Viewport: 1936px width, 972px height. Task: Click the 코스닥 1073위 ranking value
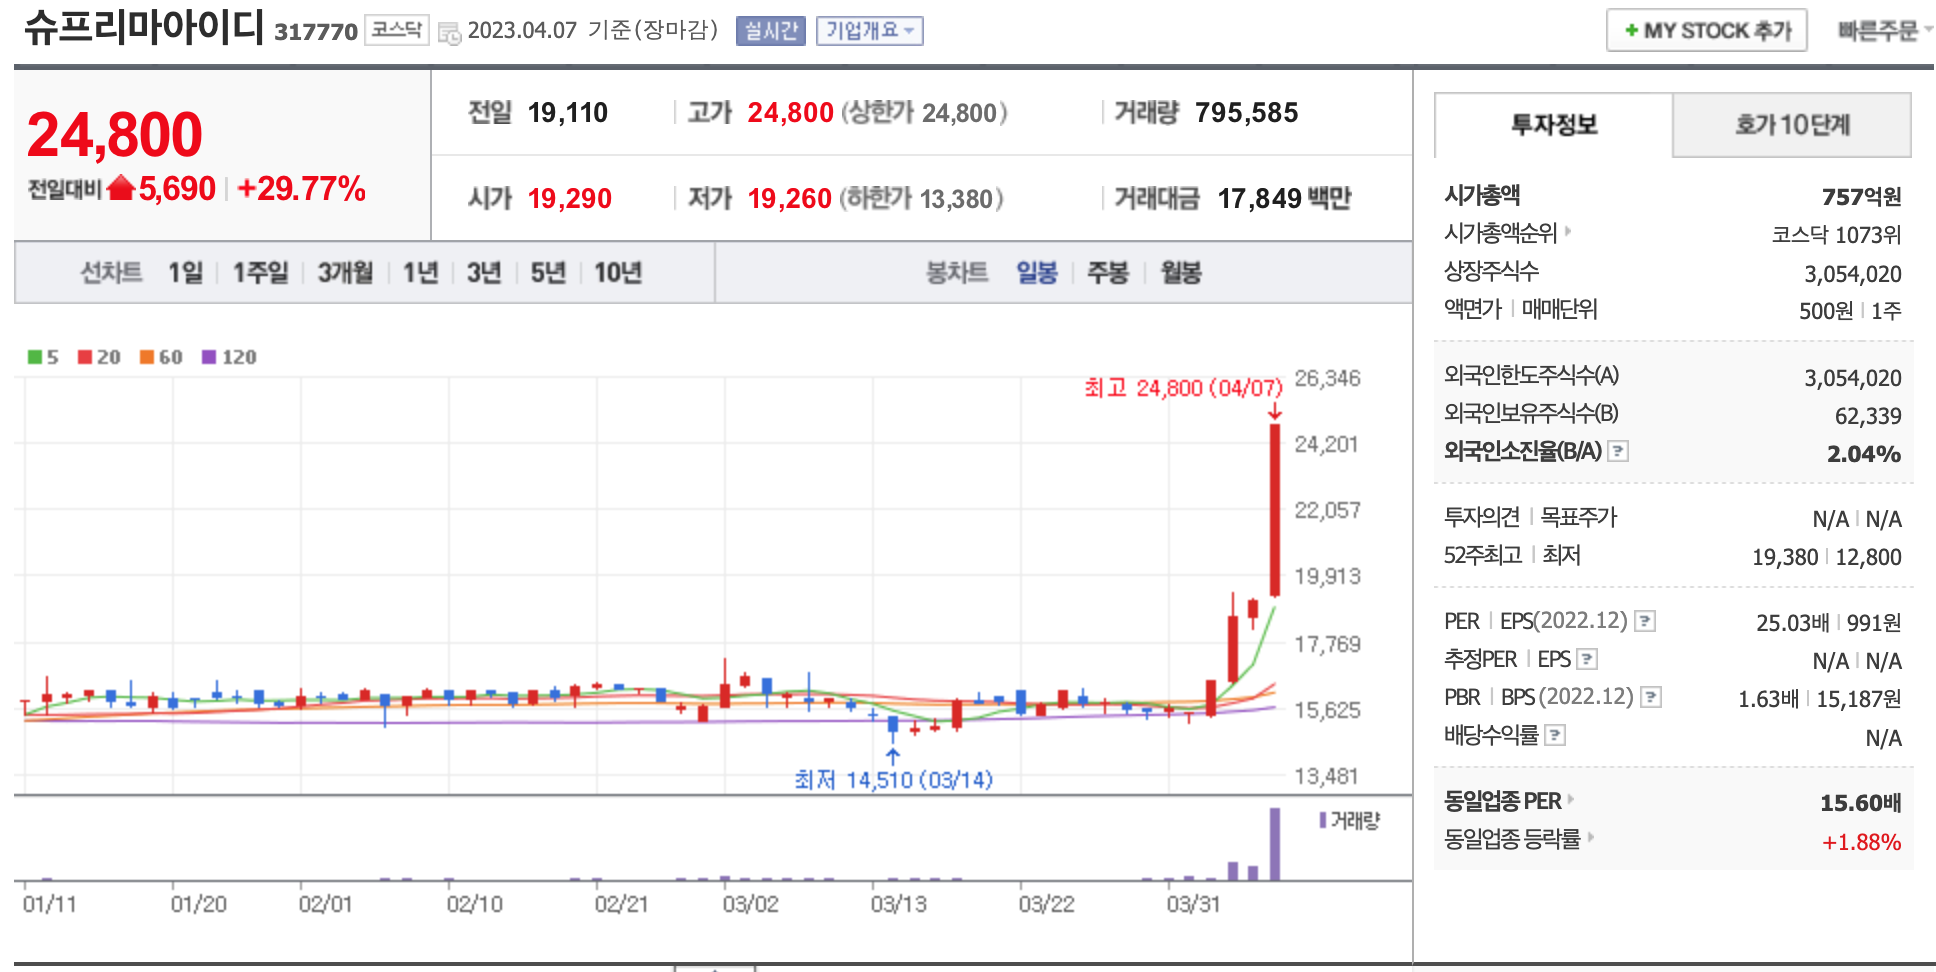[x=1837, y=234]
